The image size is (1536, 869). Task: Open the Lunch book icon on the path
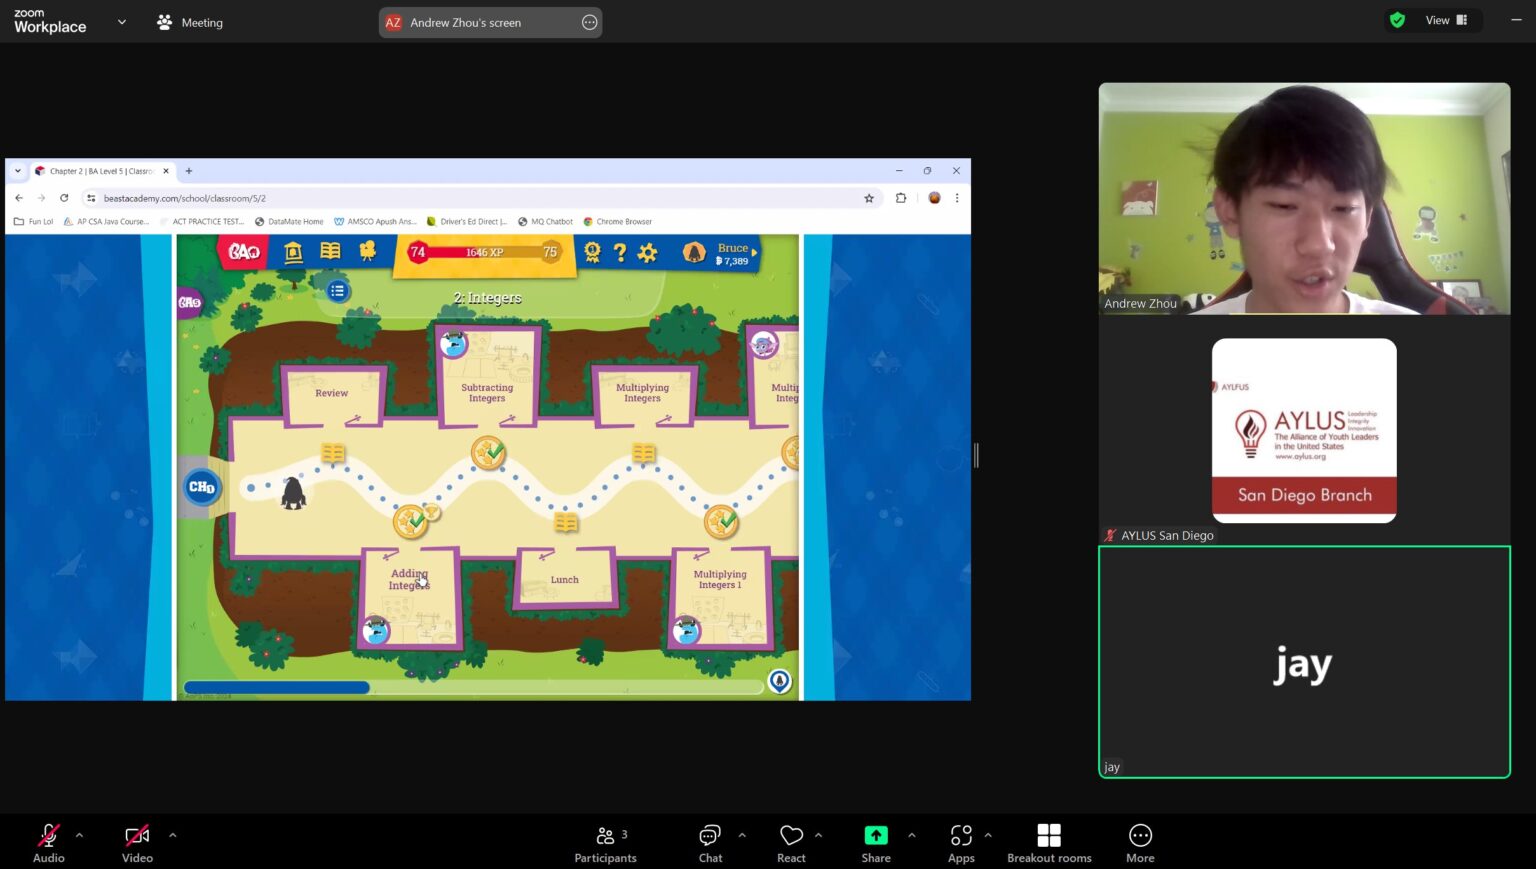566,522
